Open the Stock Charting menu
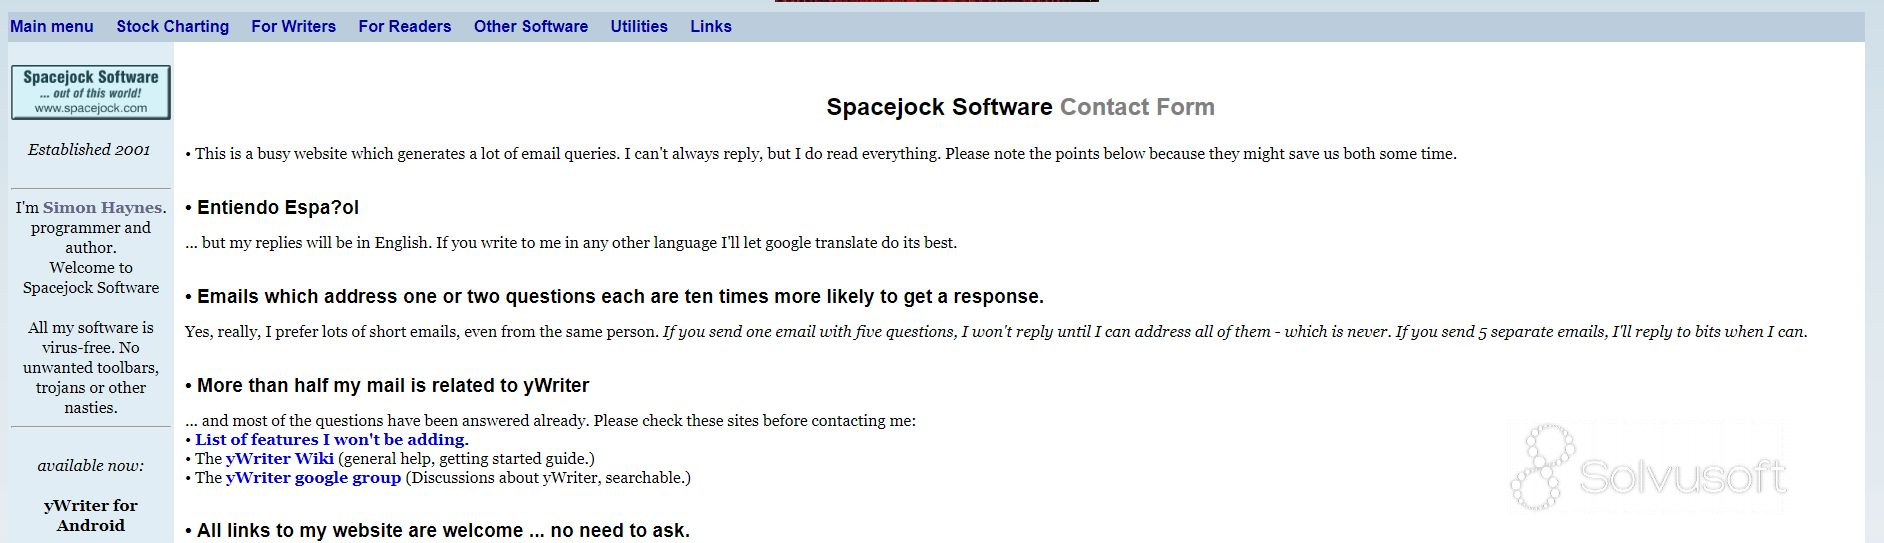Image resolution: width=1884 pixels, height=543 pixels. pos(173,27)
